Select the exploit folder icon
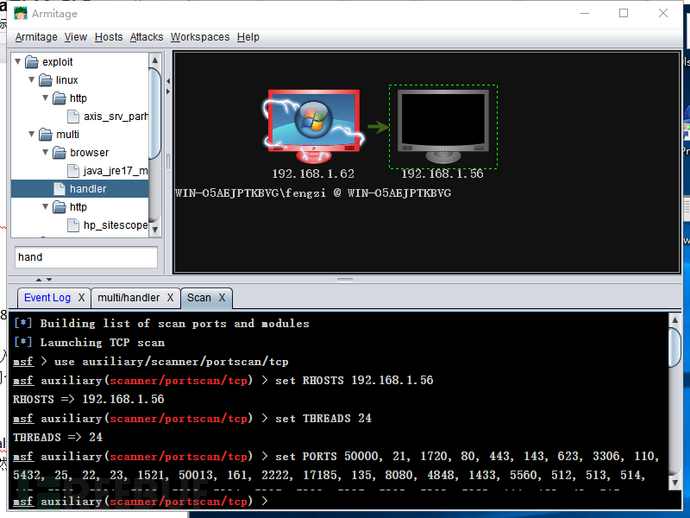Screen dimensions: 690x518 32,62
